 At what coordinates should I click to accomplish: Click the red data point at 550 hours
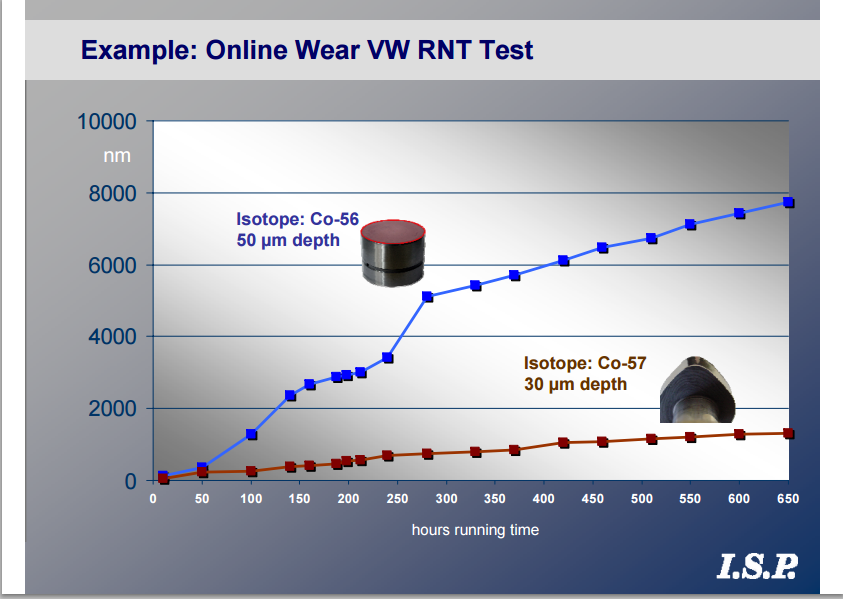point(691,437)
